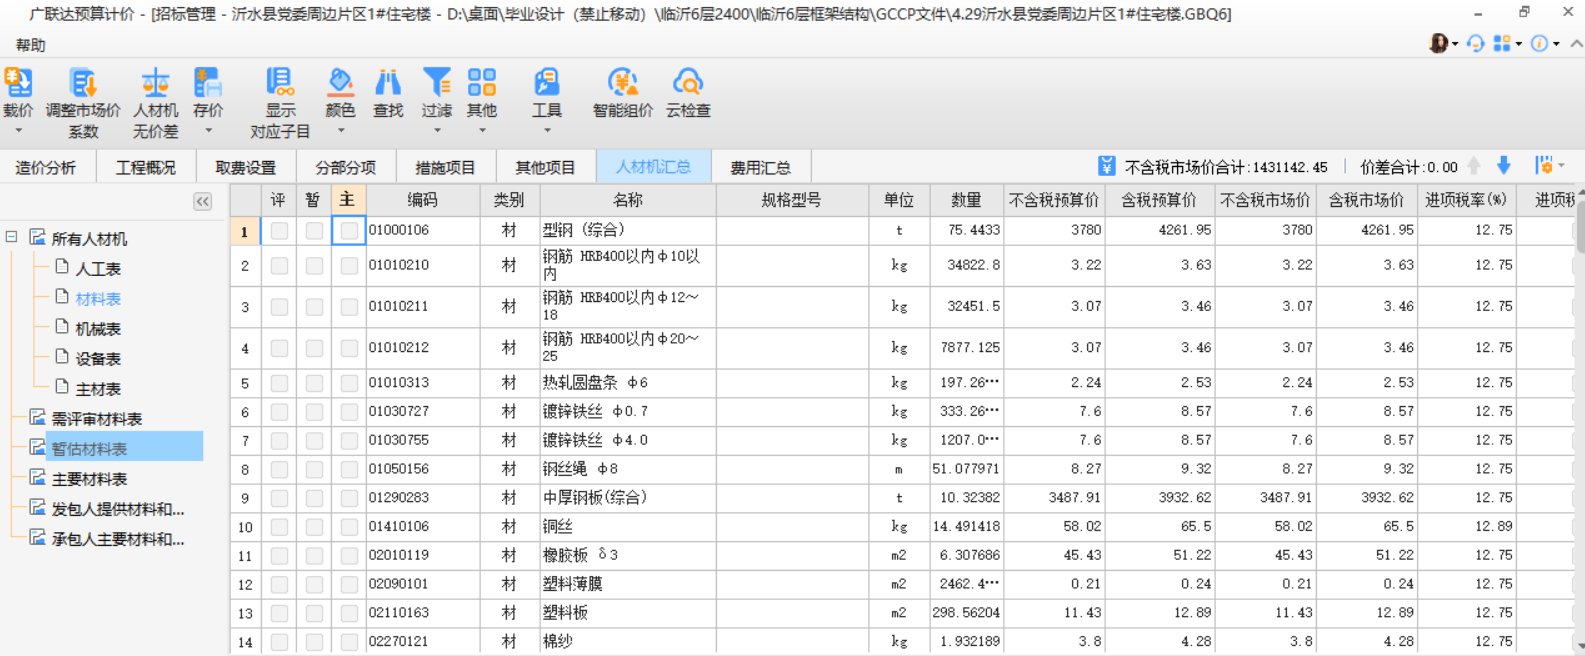Launch 智能组价 smart pricing
The height and width of the screenshot is (656, 1585).
pos(622,83)
